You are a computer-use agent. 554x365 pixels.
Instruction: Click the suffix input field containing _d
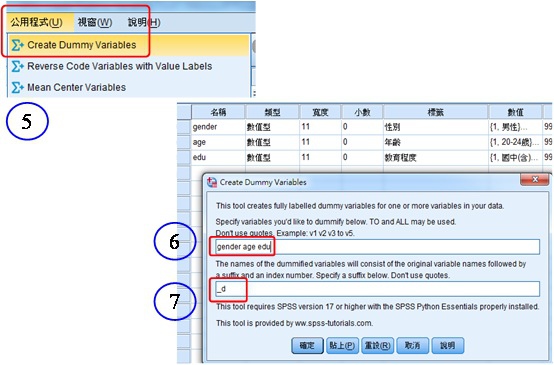click(377, 289)
